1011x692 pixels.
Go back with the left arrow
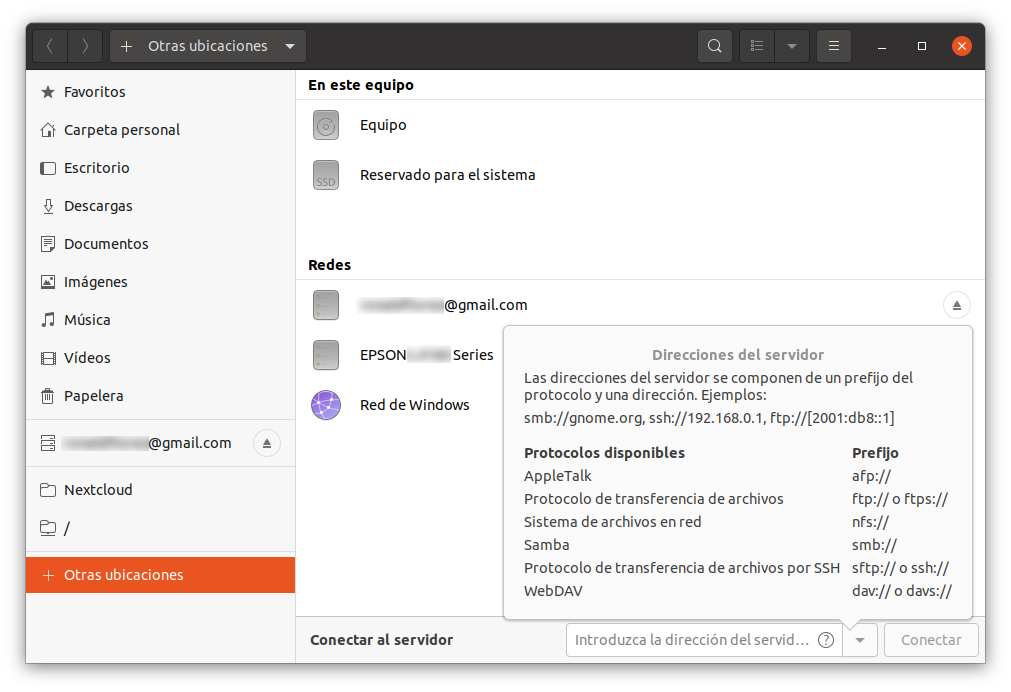point(51,46)
